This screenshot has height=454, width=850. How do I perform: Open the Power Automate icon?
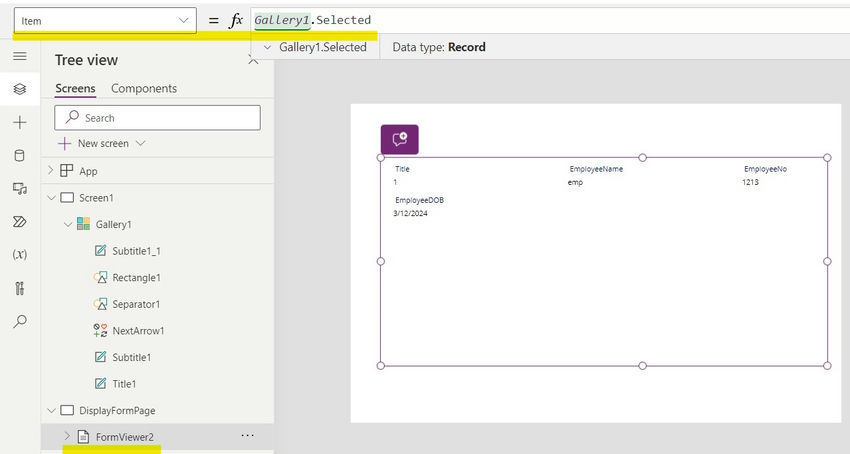coord(20,222)
